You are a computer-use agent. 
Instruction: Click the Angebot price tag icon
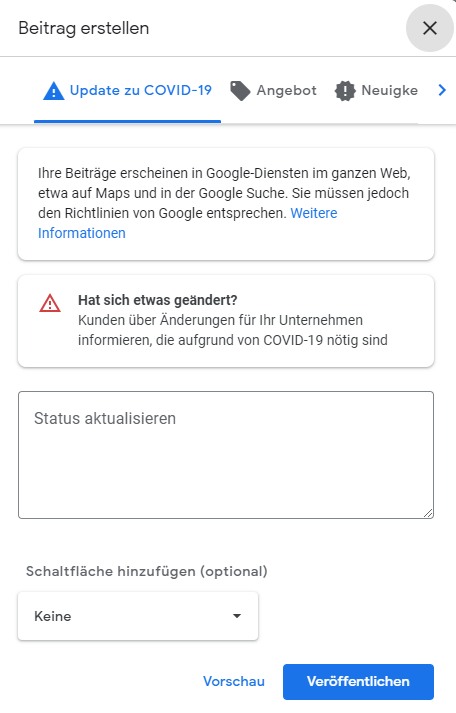point(240,90)
